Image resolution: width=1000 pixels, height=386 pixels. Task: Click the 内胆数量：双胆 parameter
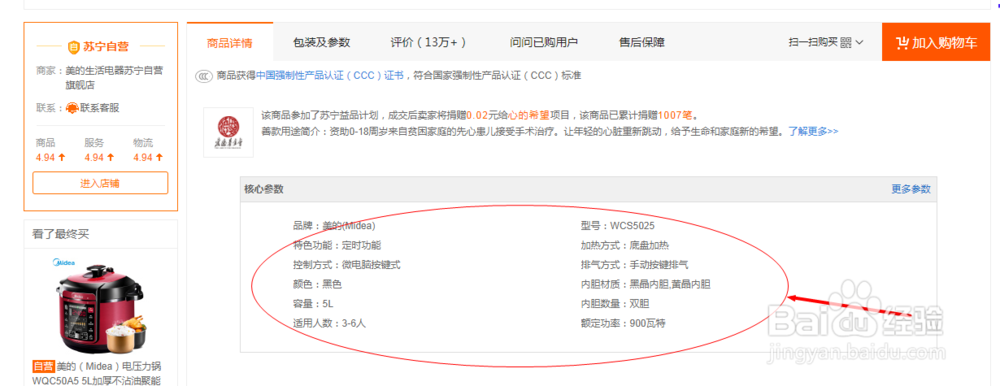(x=615, y=304)
